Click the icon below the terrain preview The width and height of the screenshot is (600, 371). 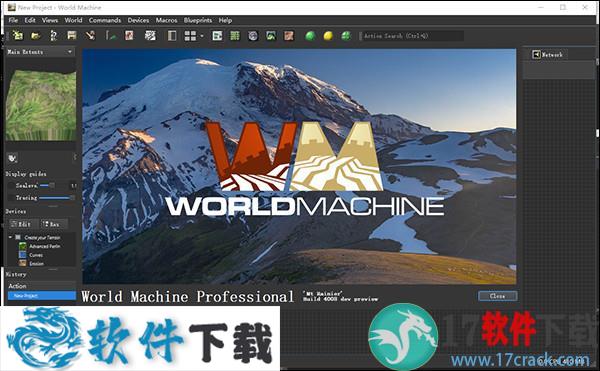tap(12, 158)
